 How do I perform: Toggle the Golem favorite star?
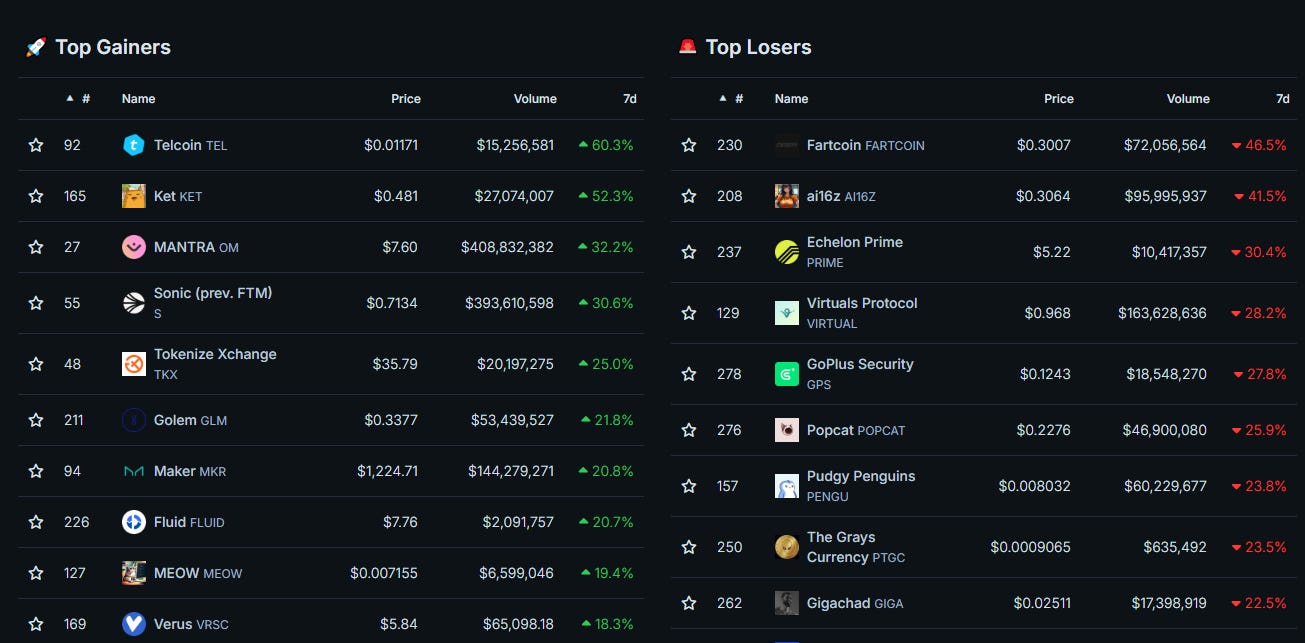[x=36, y=420]
